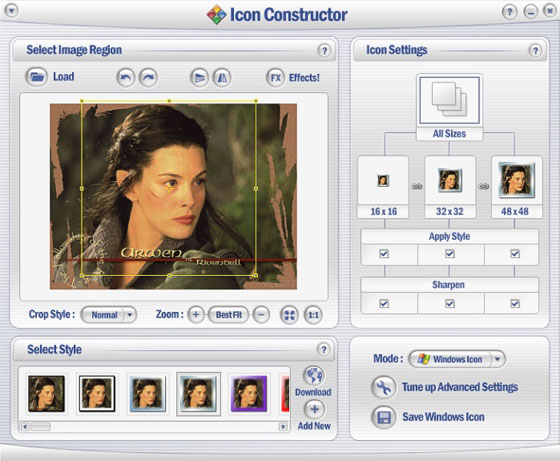Image resolution: width=560 pixels, height=461 pixels.
Task: Choose the selected gray beveled style thumbnail
Action: pos(198,394)
